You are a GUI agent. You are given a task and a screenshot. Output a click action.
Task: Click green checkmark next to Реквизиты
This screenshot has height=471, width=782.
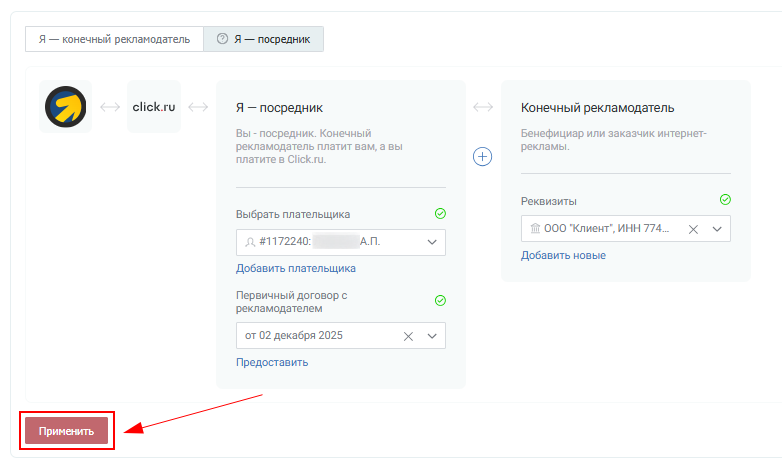[x=725, y=200]
